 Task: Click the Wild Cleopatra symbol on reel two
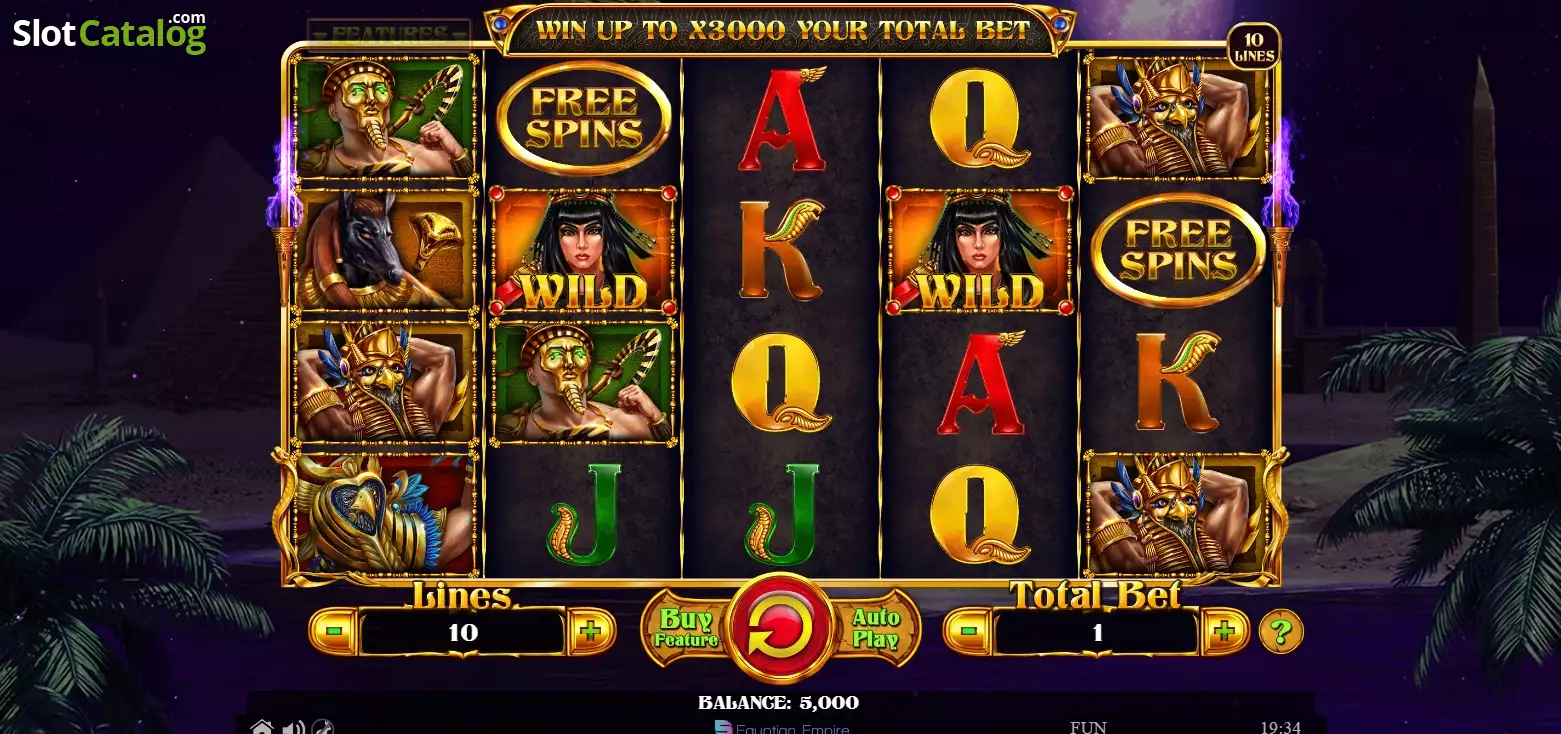tap(583, 251)
